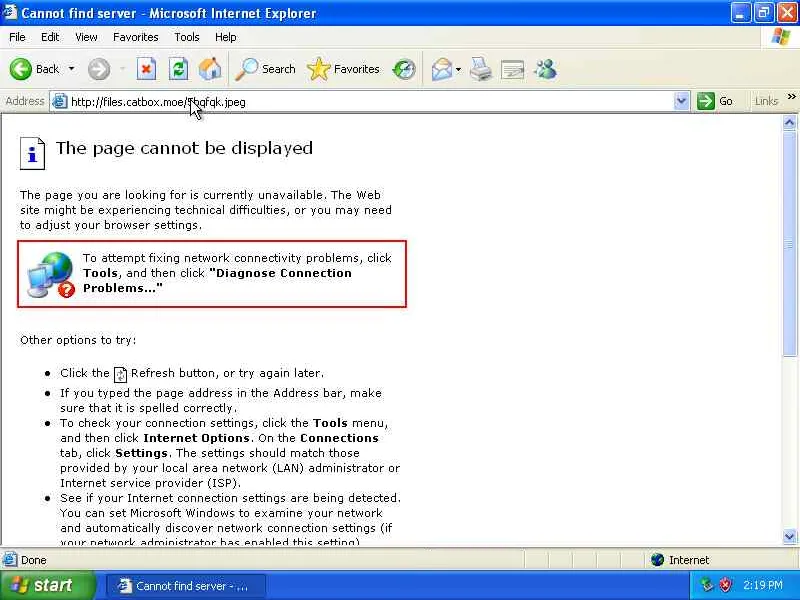The width and height of the screenshot is (800, 600).
Task: Expand the Links toolbar chevron
Action: tap(791, 96)
